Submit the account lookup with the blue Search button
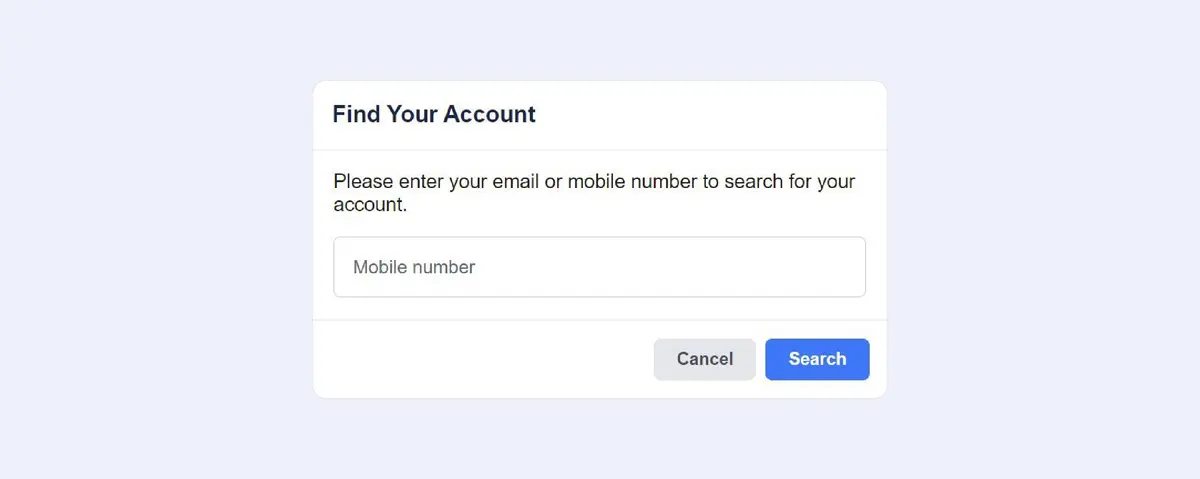The height and width of the screenshot is (479, 1200). tap(817, 359)
